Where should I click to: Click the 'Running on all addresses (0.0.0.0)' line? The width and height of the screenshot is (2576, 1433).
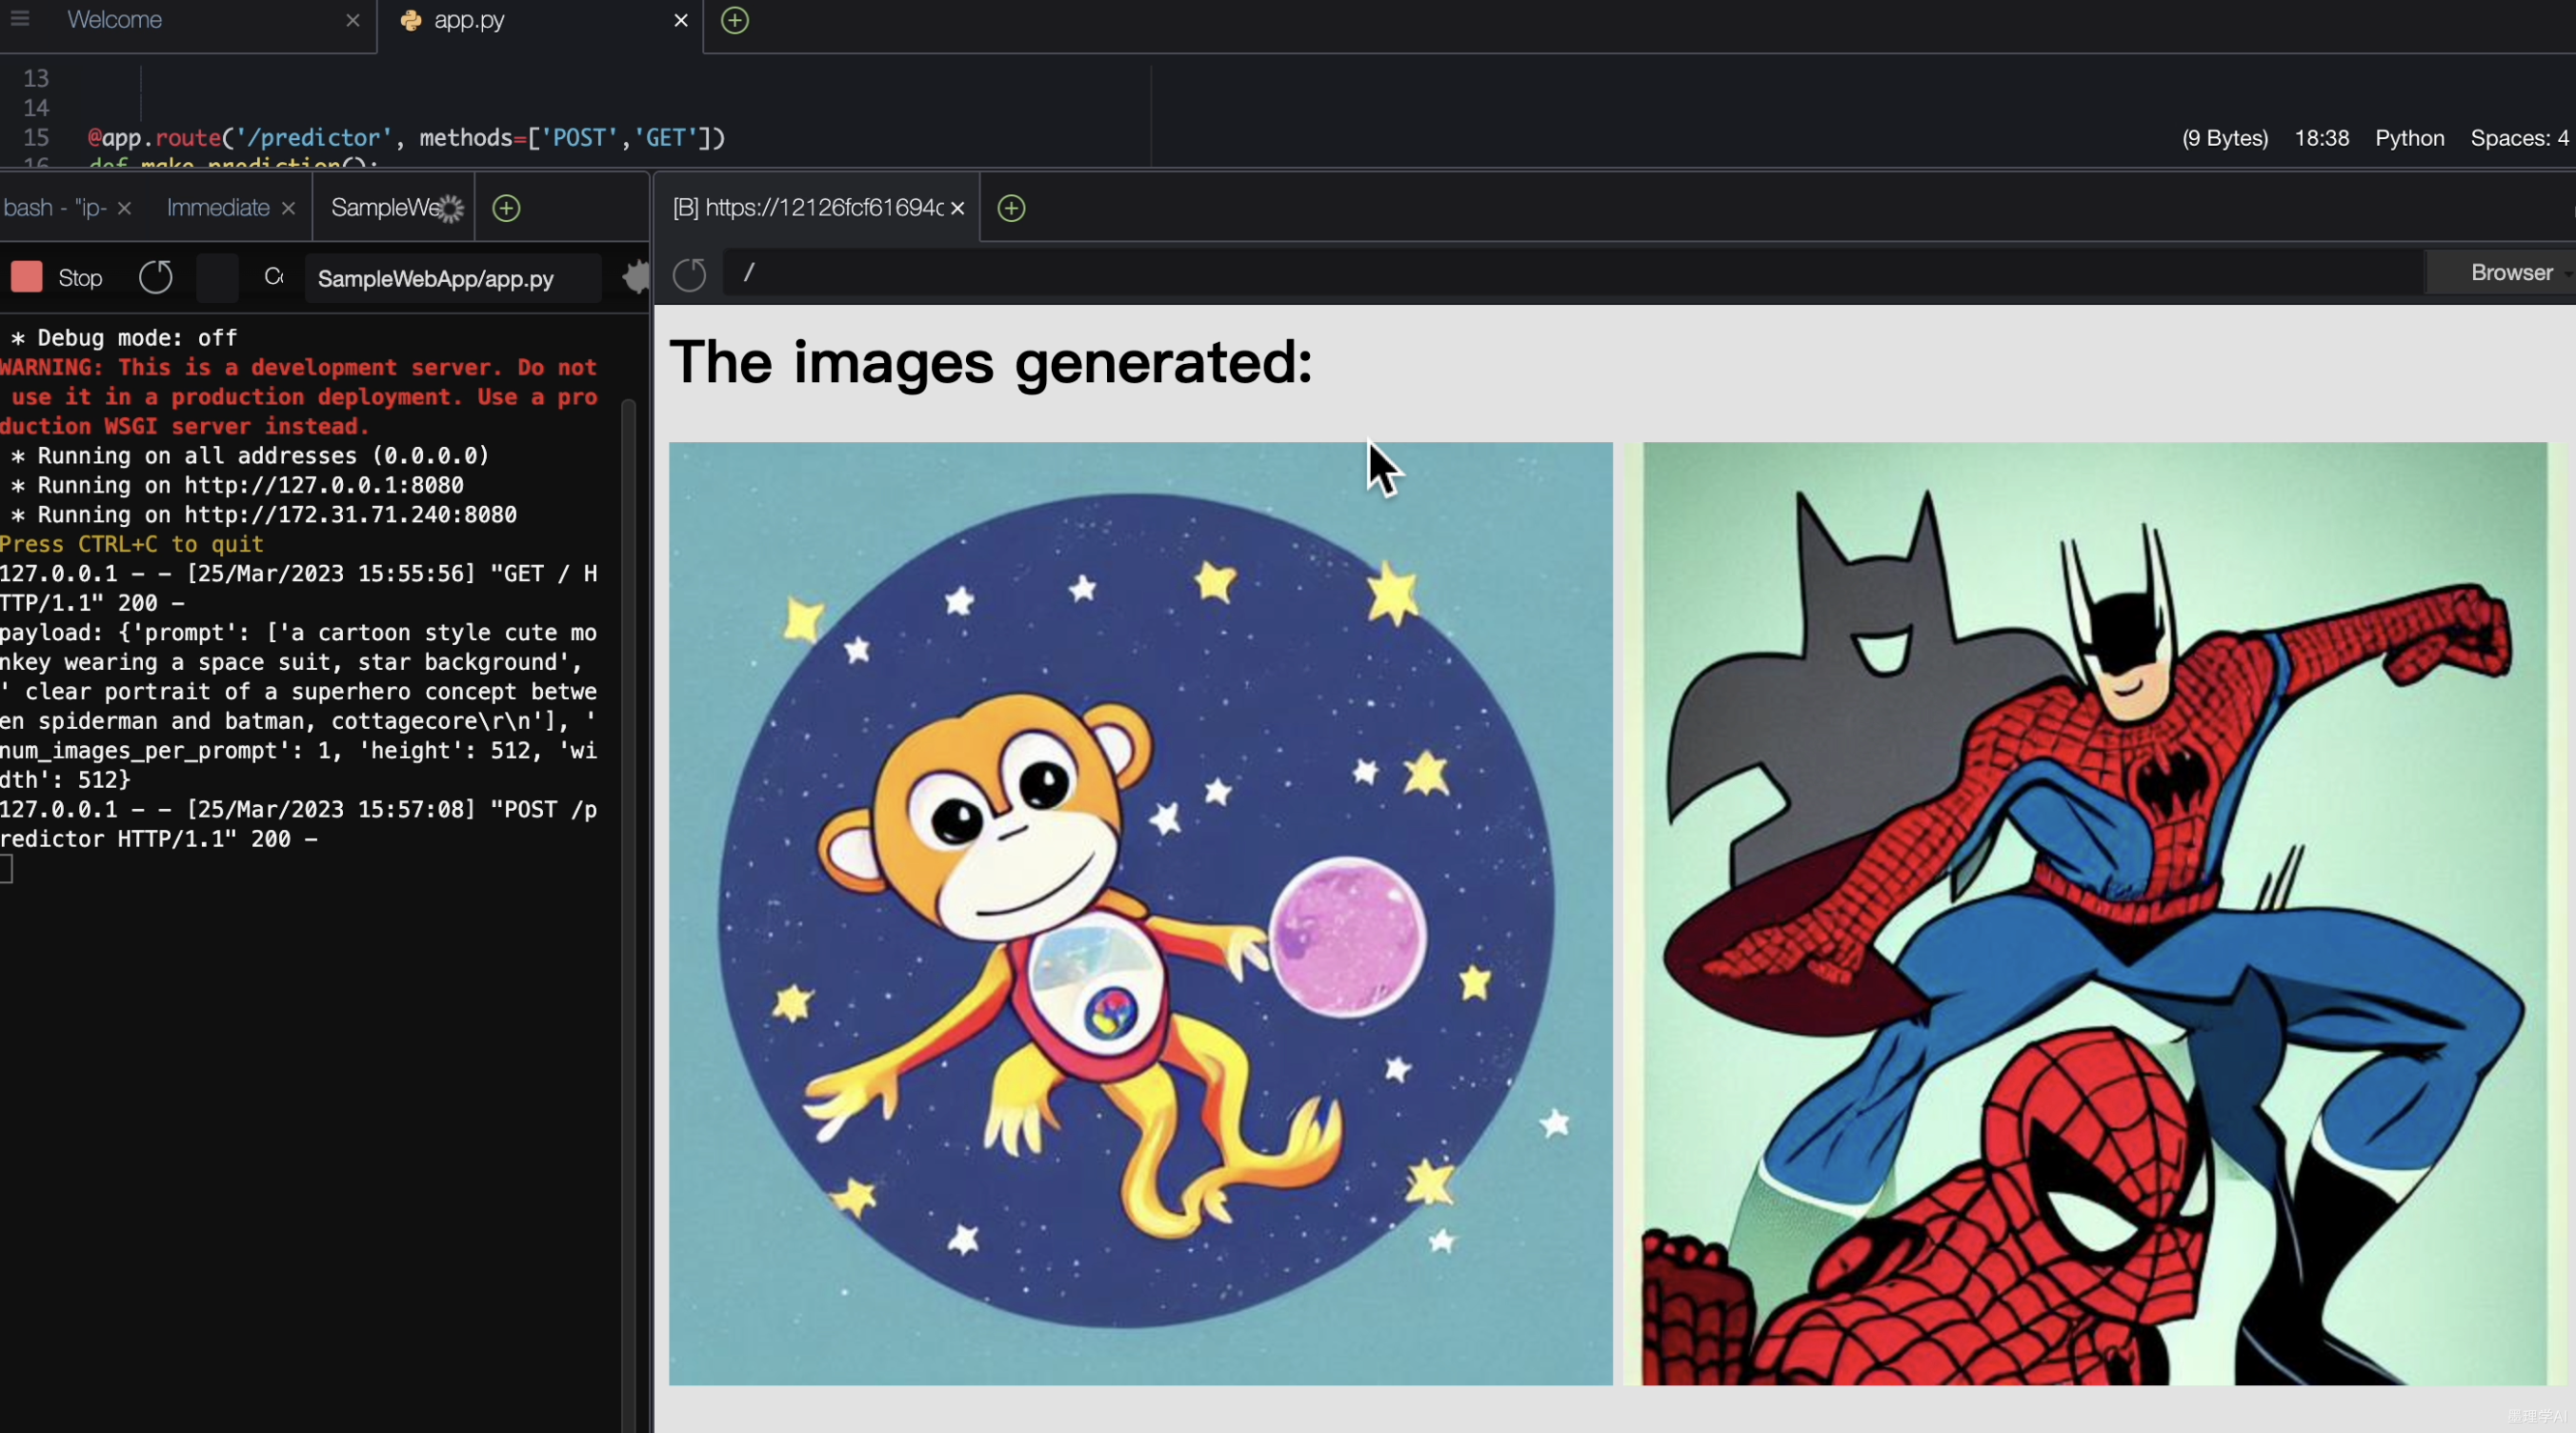(250, 456)
